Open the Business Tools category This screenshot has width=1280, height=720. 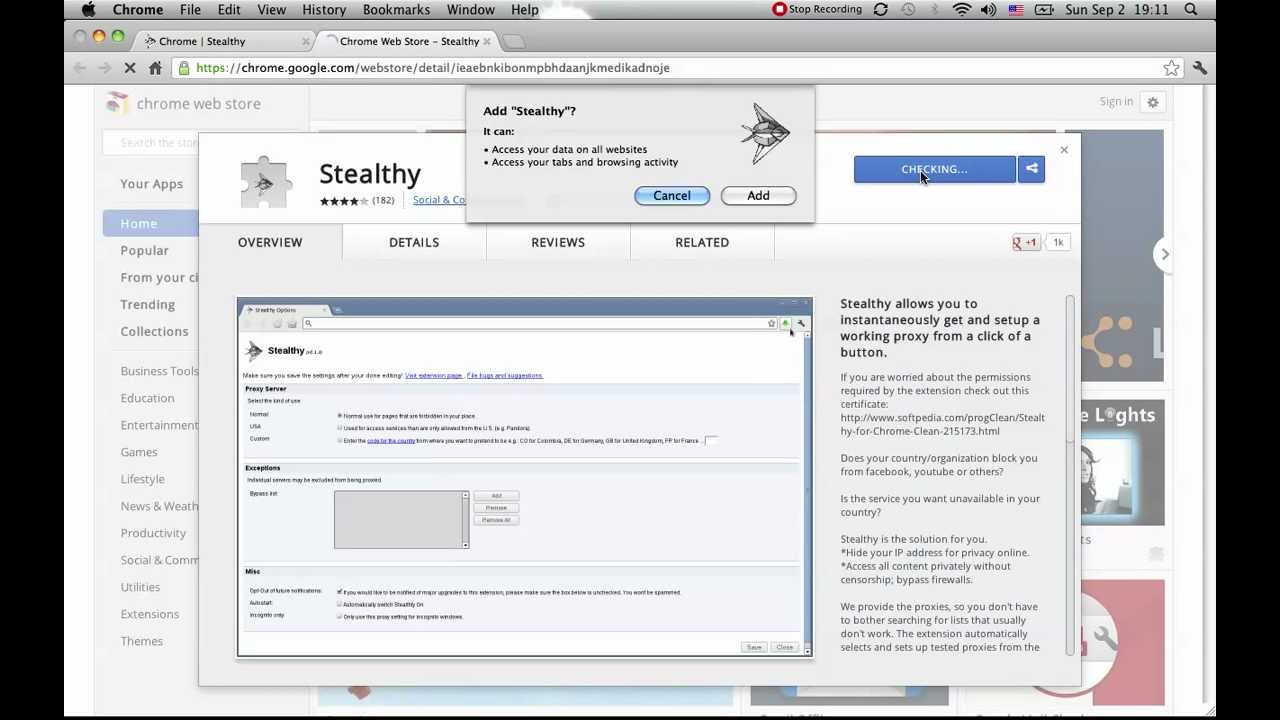160,371
